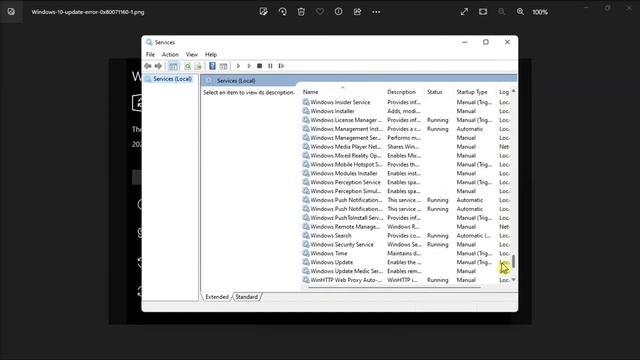The height and width of the screenshot is (360, 640).
Task: Select the Windows Media Player Net... row
Action: click(406, 147)
